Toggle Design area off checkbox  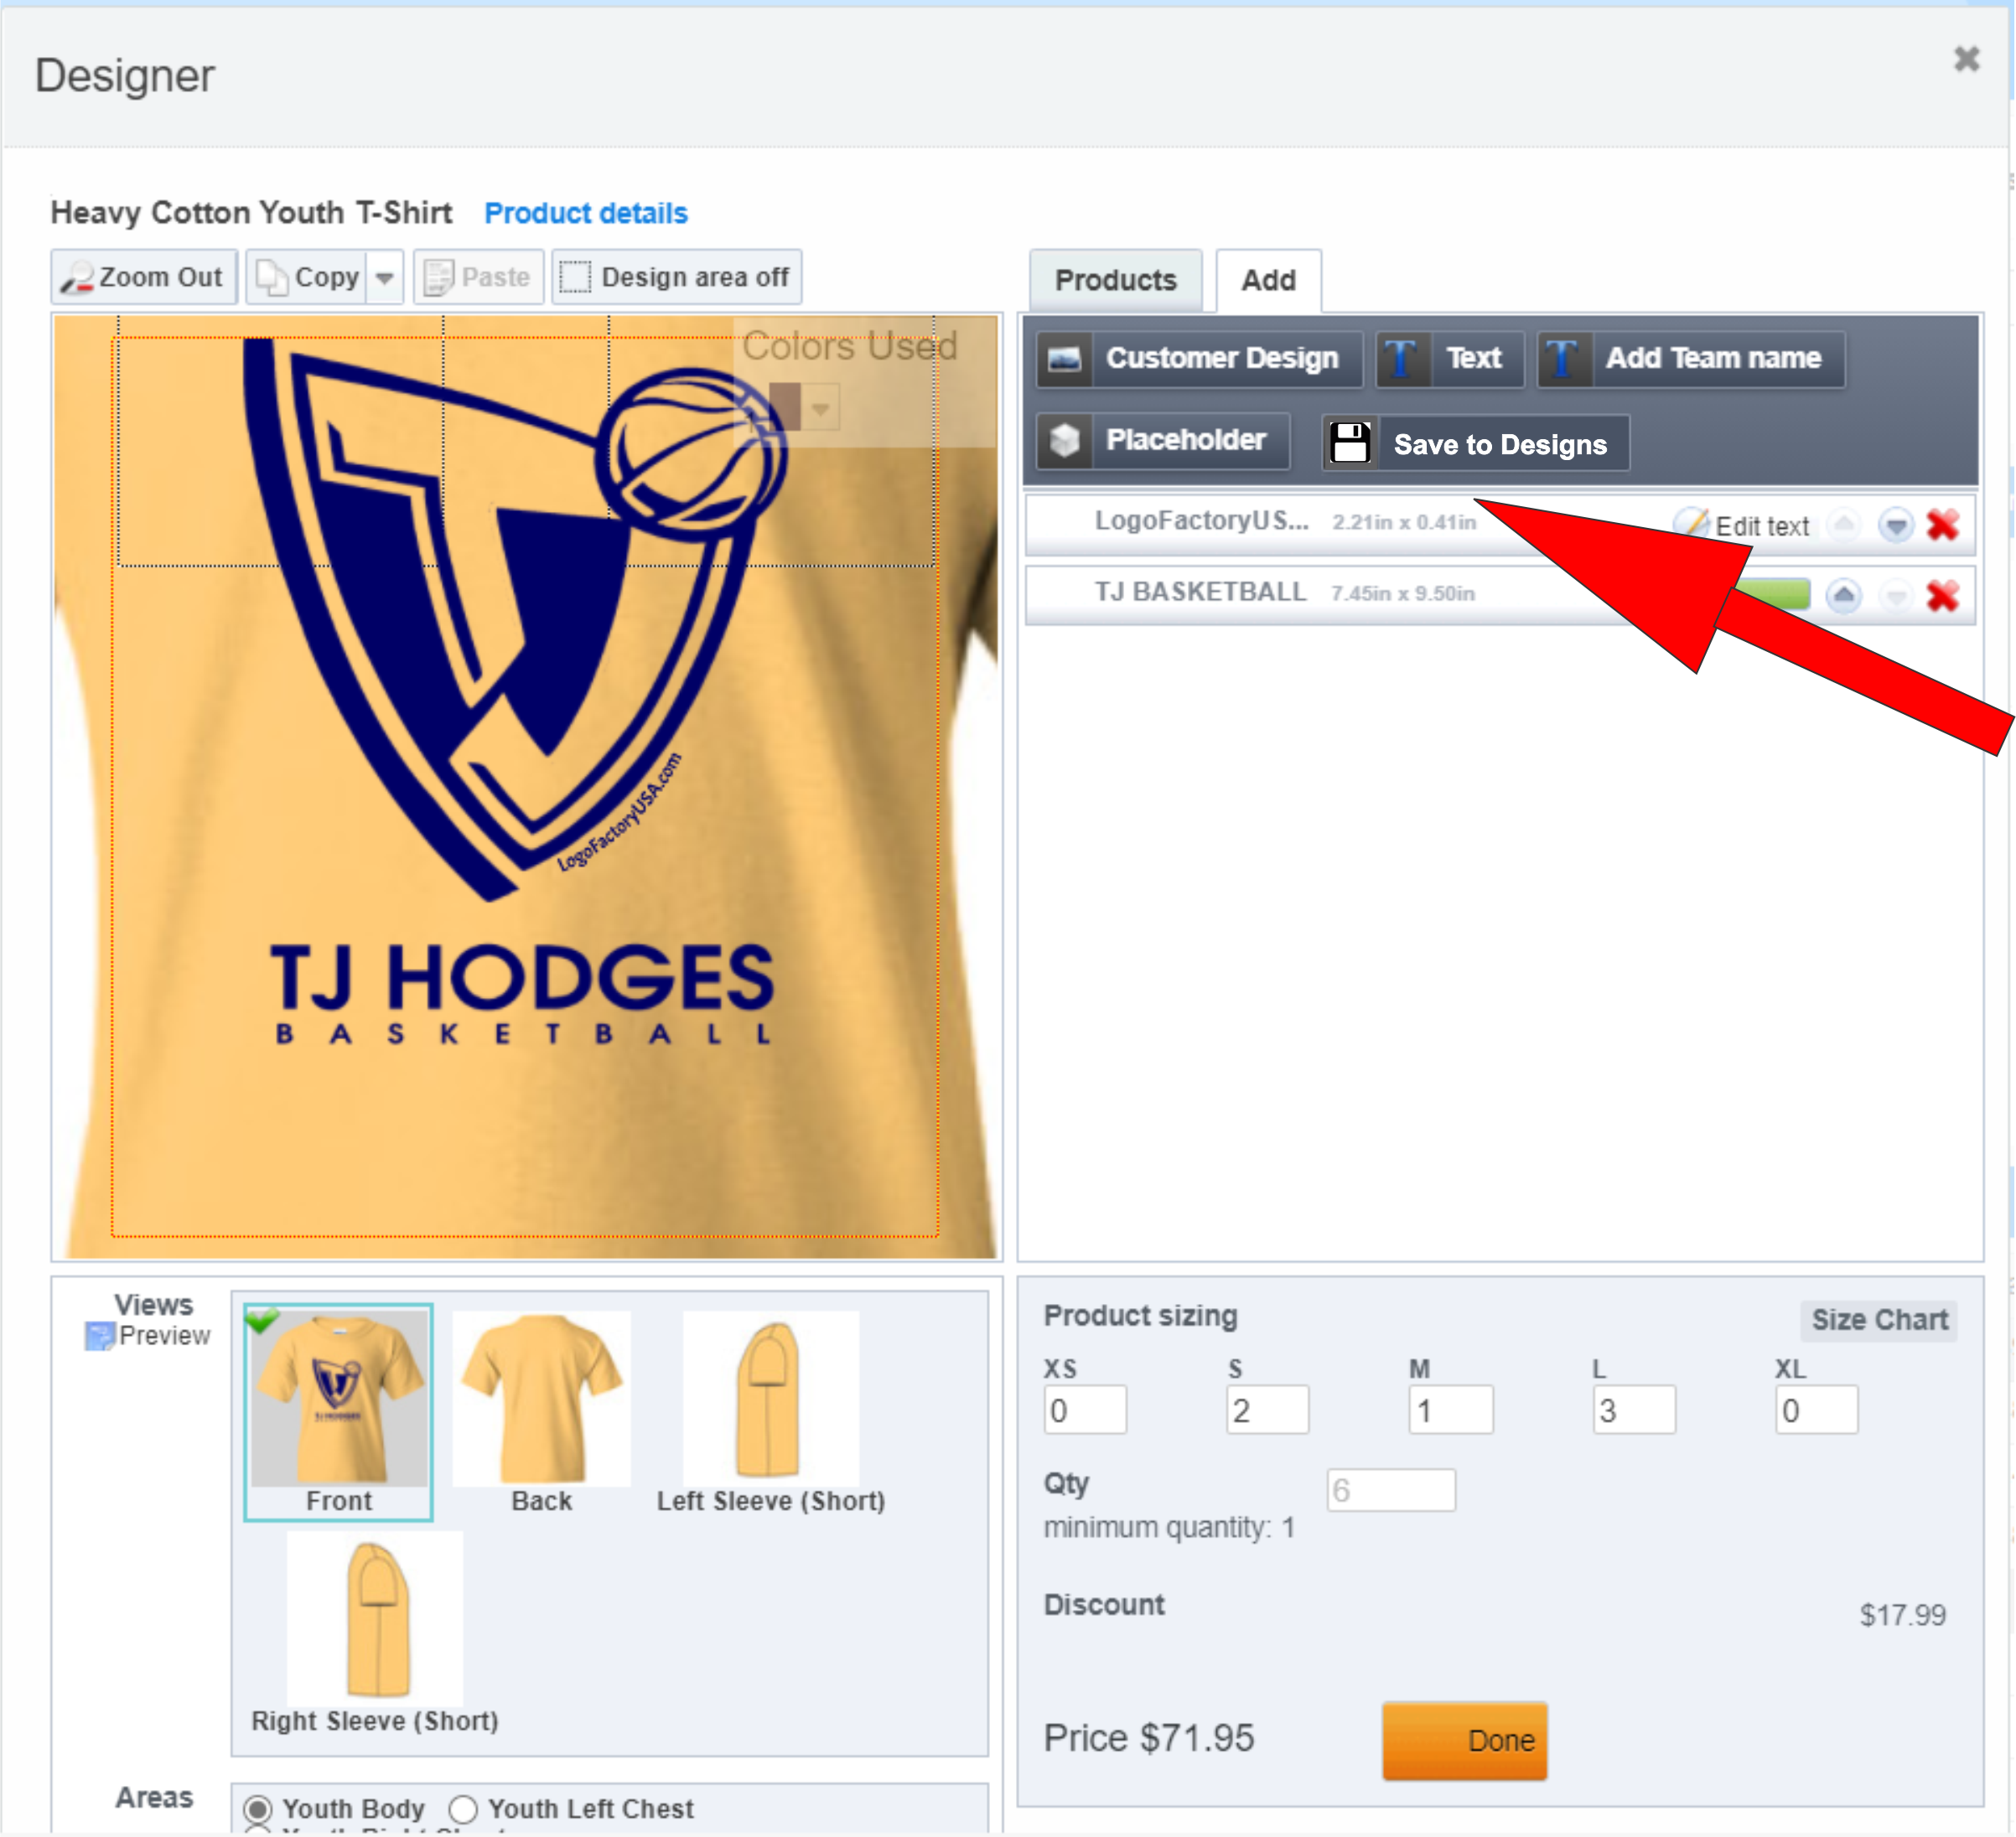[575, 277]
